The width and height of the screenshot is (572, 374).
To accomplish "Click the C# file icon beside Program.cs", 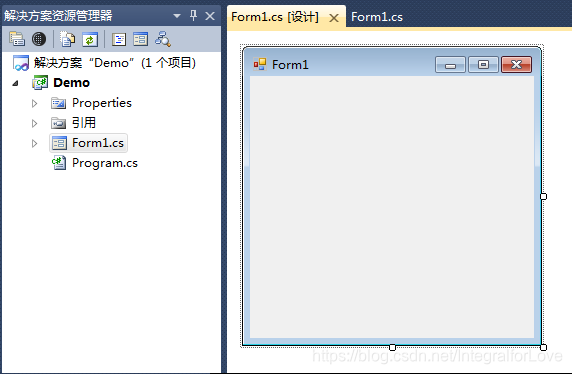I will click(59, 163).
